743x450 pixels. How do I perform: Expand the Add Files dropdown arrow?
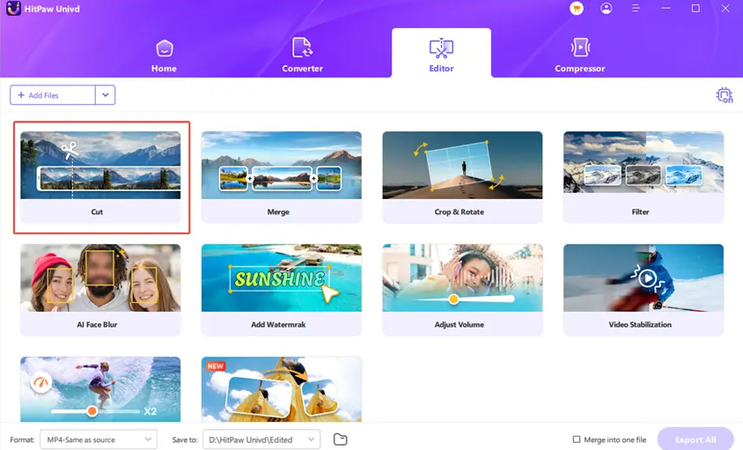[105, 95]
